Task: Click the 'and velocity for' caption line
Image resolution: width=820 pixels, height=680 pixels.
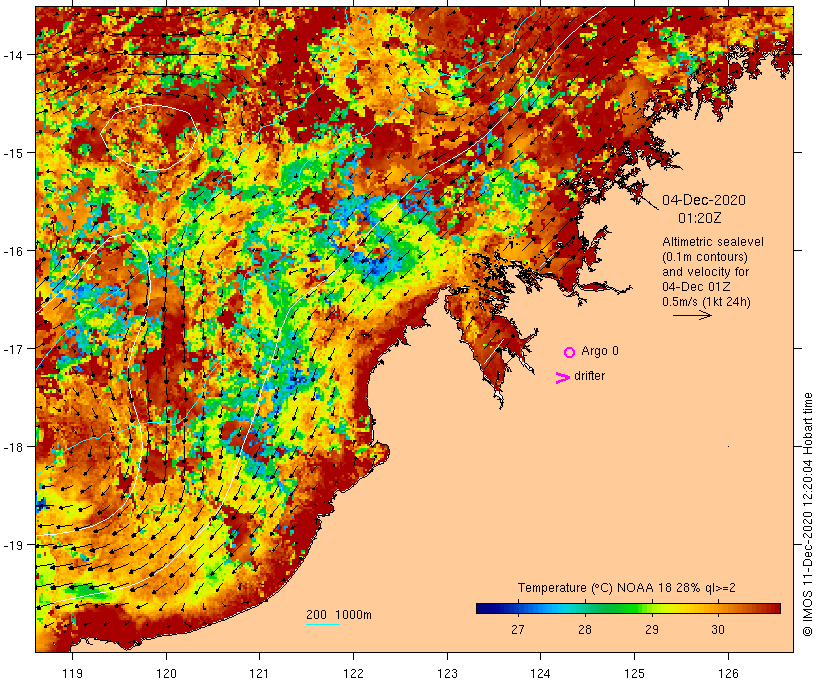Action: [x=705, y=271]
